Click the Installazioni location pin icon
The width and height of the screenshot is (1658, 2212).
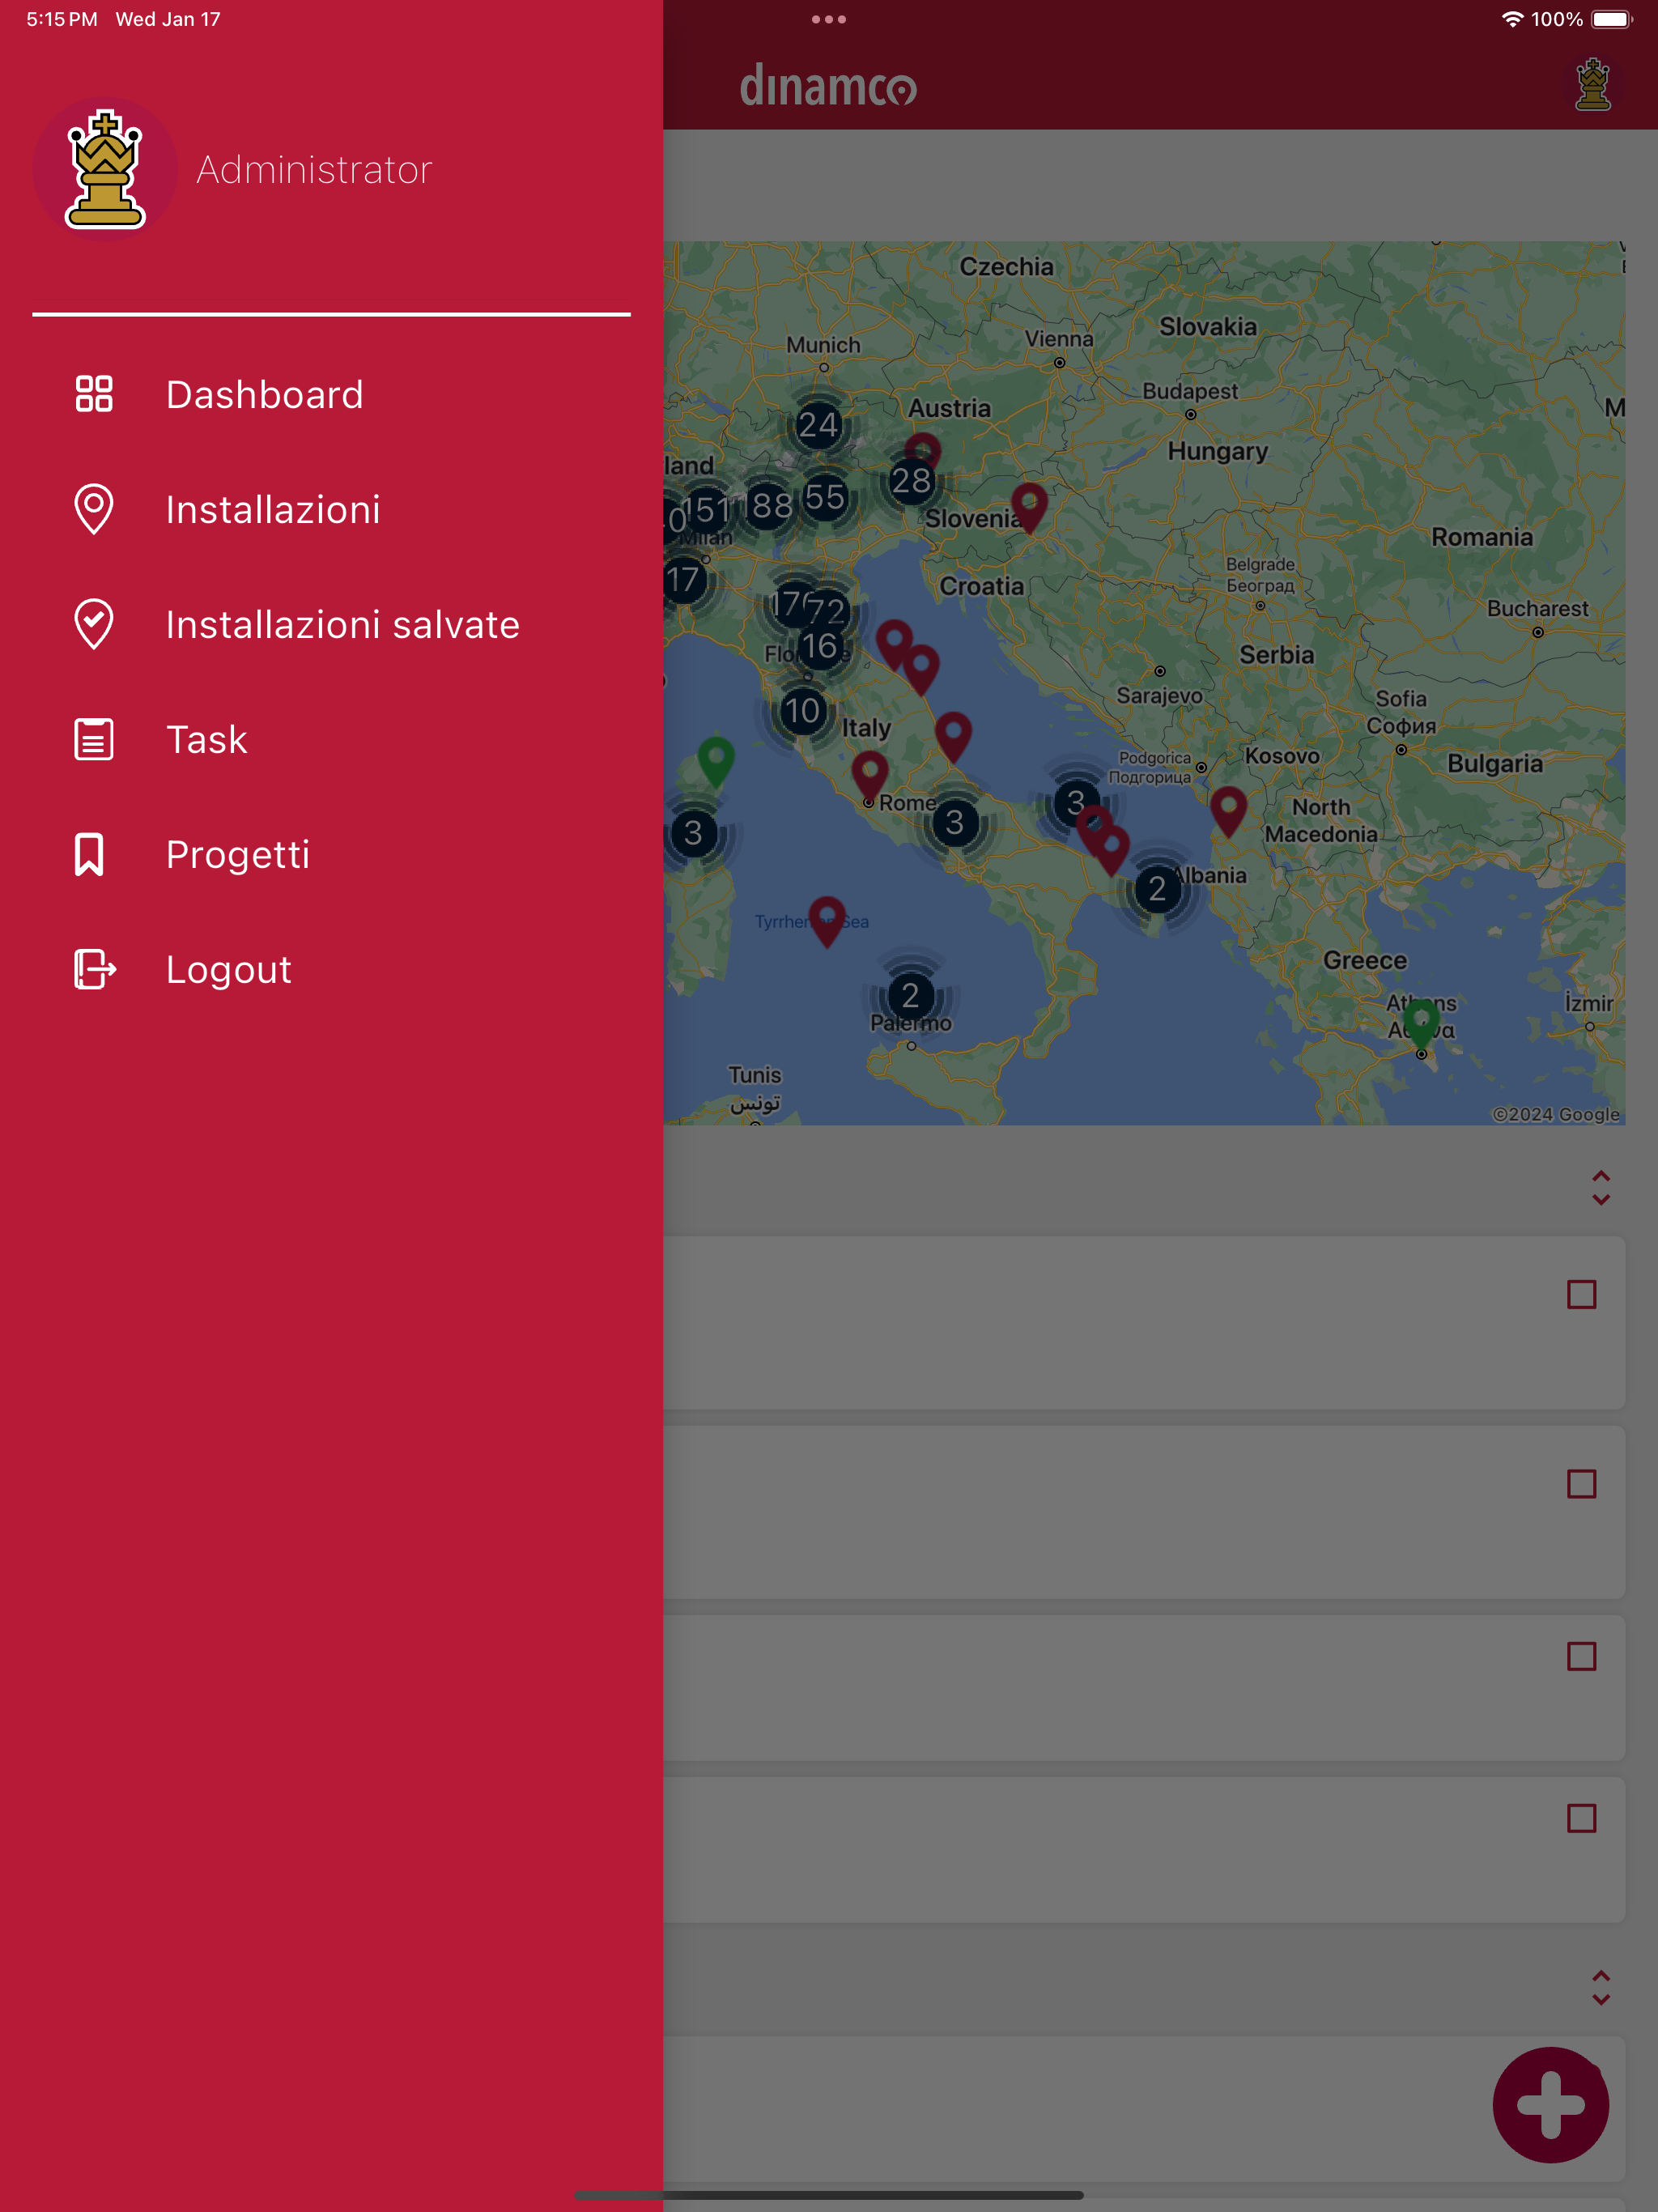tap(94, 509)
